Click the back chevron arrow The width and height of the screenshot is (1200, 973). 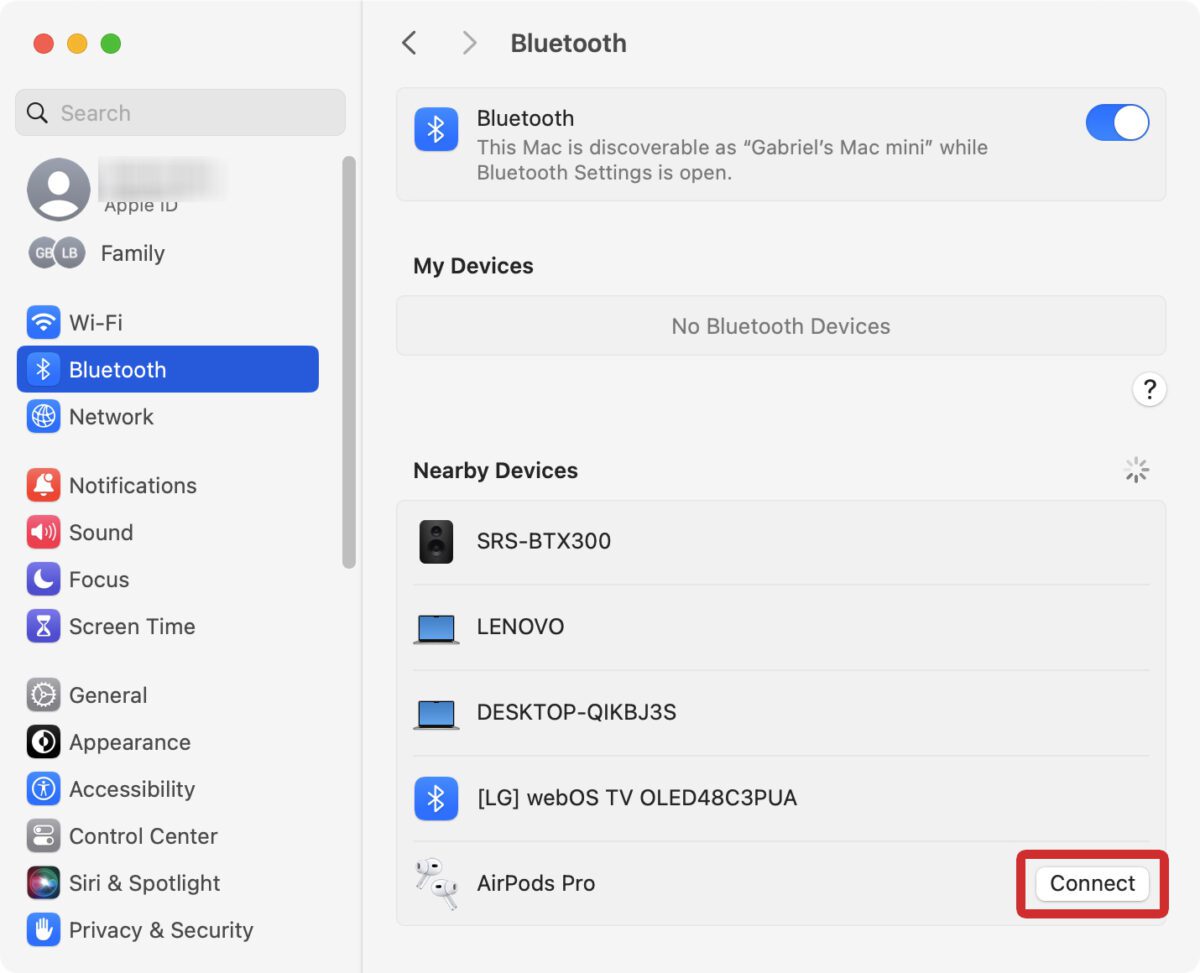coord(409,43)
